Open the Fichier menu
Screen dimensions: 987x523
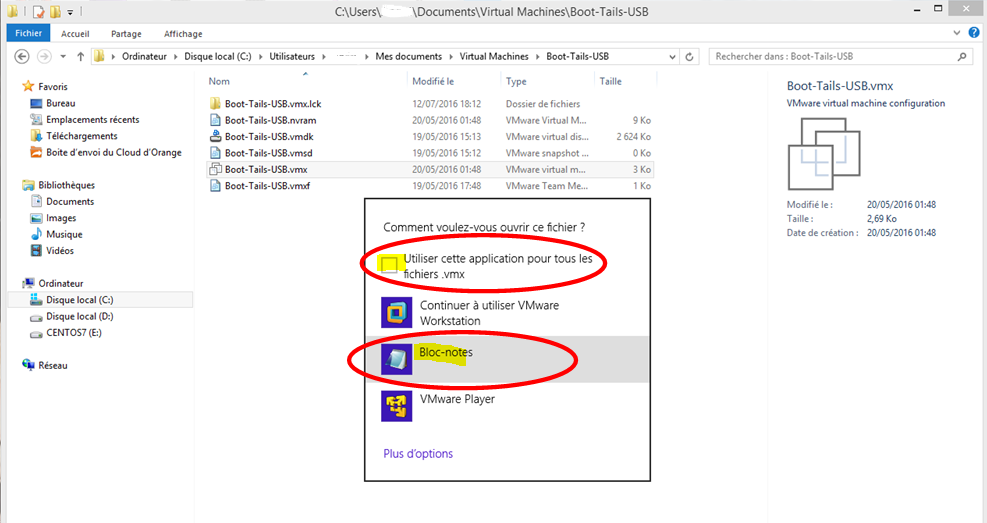(28, 33)
